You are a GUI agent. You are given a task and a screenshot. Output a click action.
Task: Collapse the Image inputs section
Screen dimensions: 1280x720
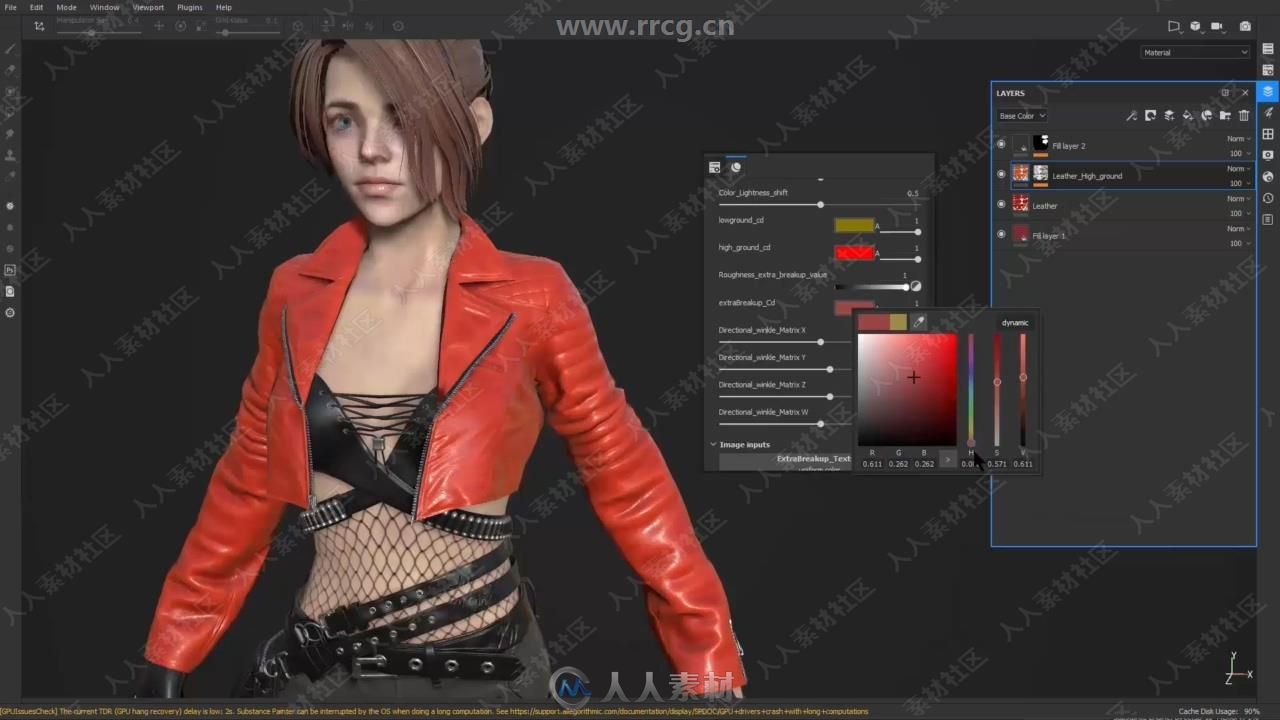point(714,444)
